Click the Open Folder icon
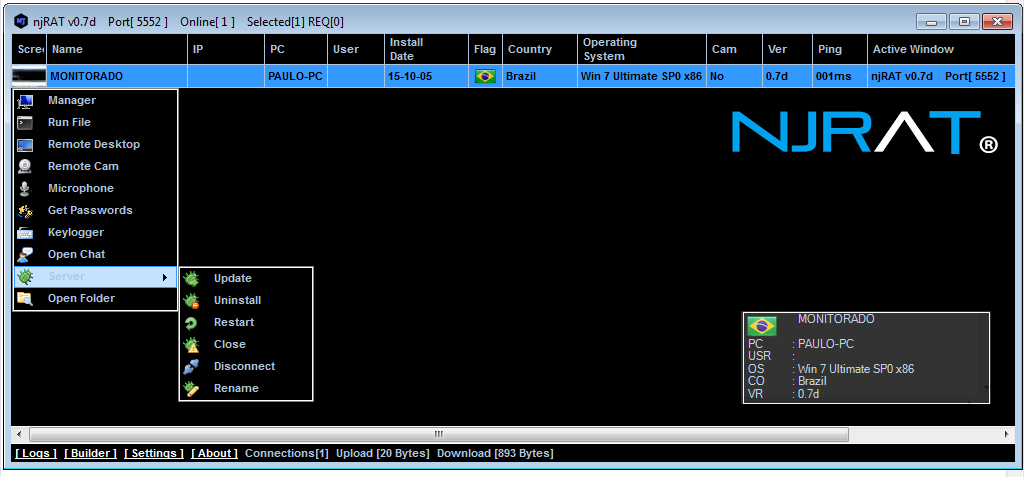 (25, 299)
